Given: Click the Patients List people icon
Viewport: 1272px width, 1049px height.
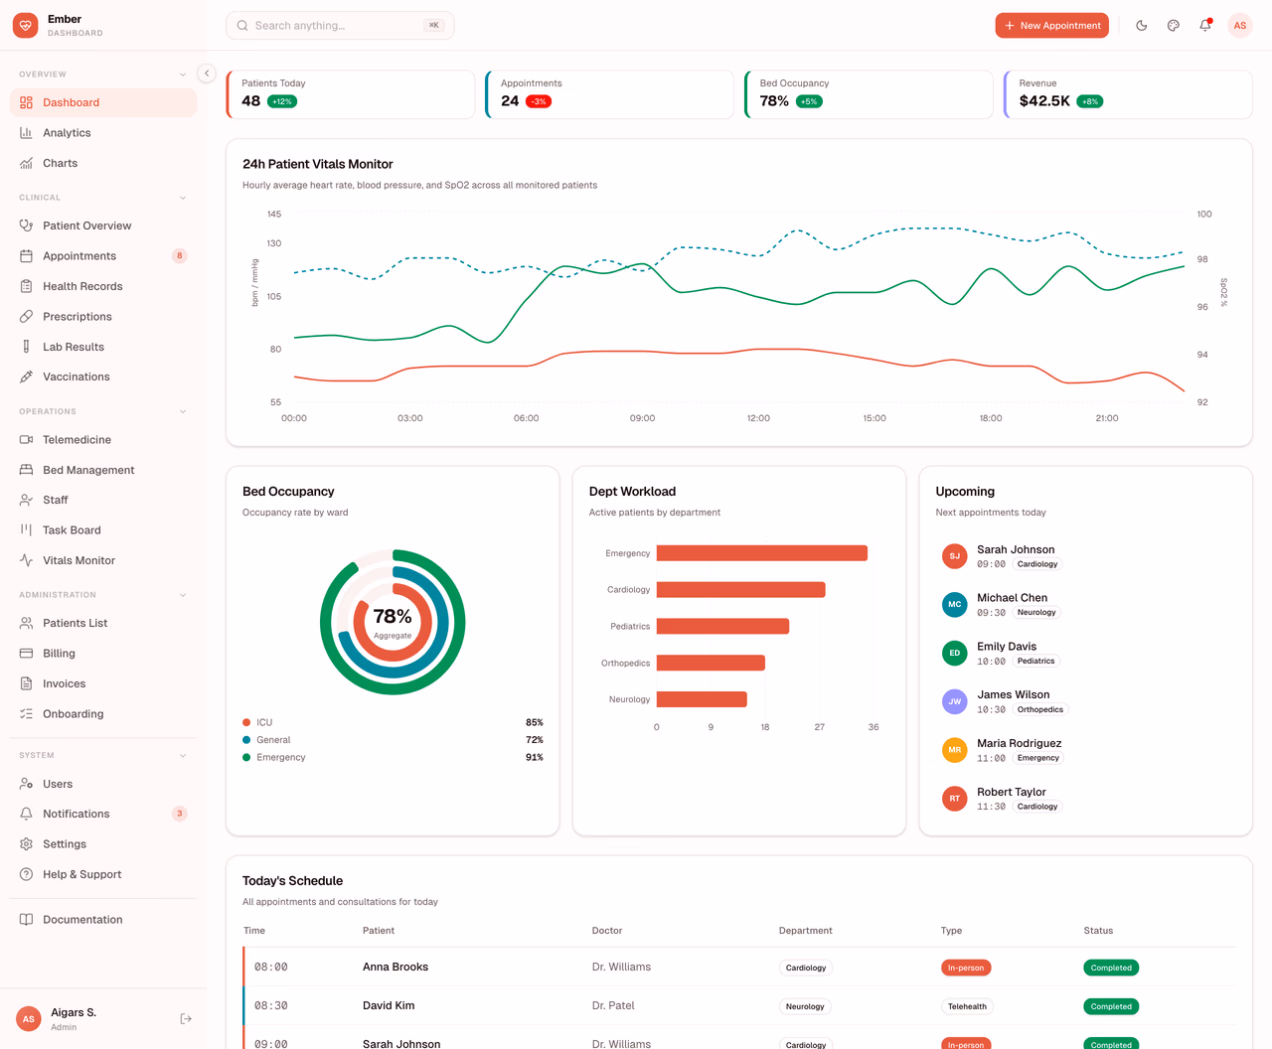Looking at the screenshot, I should (x=26, y=622).
